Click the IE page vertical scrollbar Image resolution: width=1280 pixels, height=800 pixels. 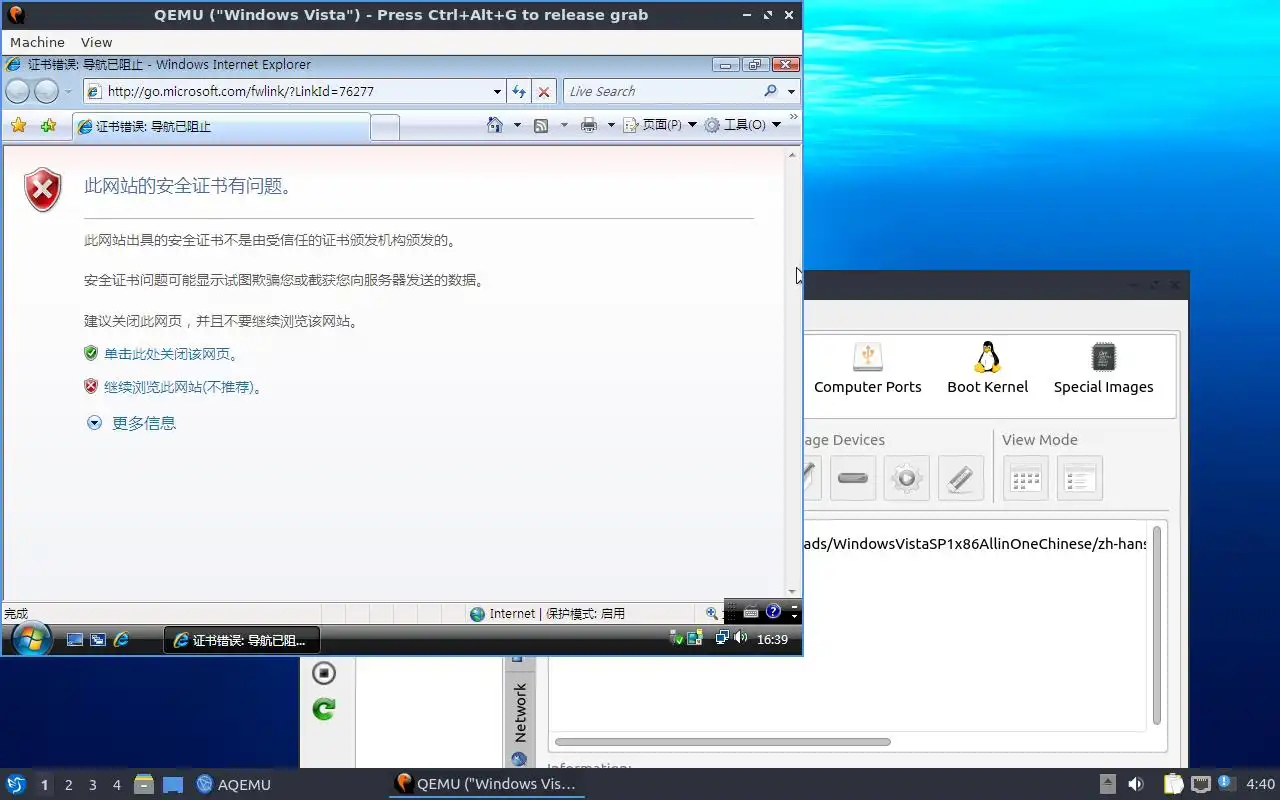793,372
